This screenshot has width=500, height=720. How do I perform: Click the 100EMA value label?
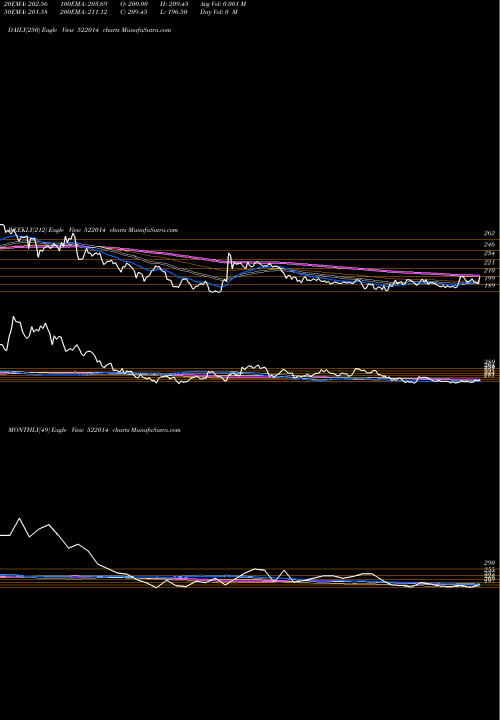84,4
